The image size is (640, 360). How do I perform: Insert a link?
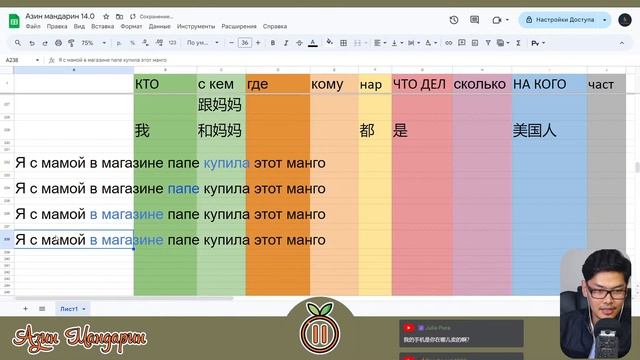point(449,43)
